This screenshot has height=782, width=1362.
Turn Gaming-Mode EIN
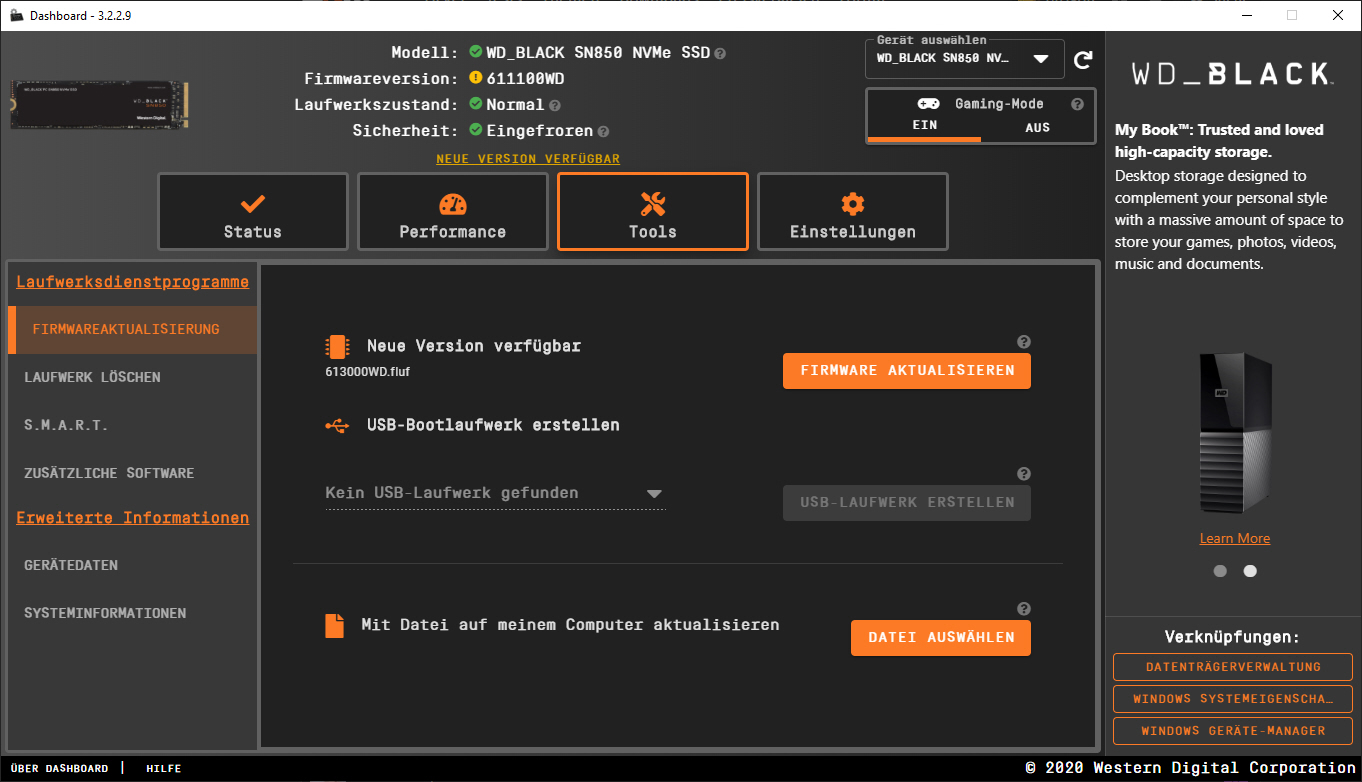[x=925, y=127]
